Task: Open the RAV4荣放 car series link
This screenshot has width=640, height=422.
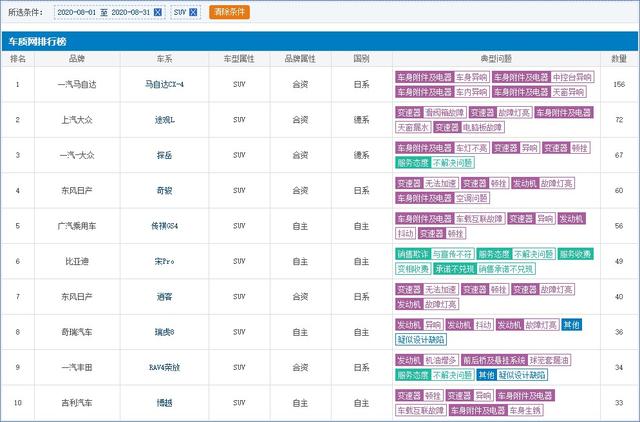Action: click(x=164, y=367)
